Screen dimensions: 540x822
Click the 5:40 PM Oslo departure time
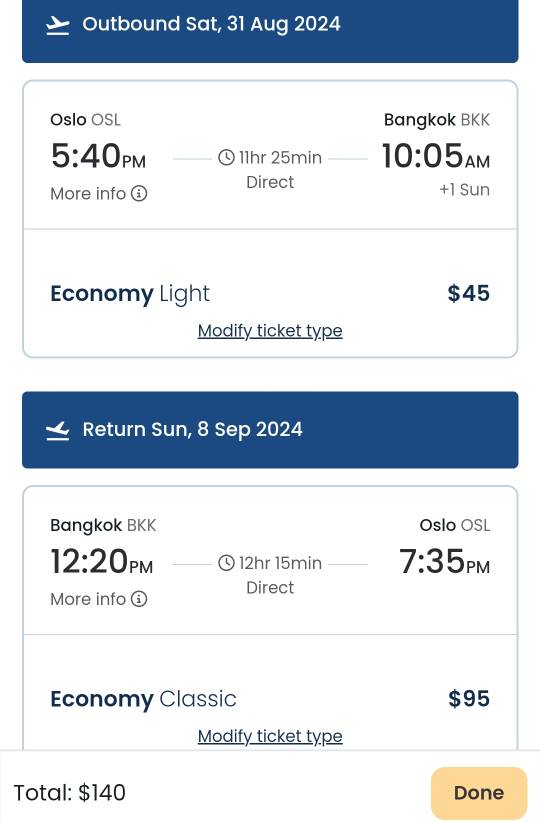98,156
